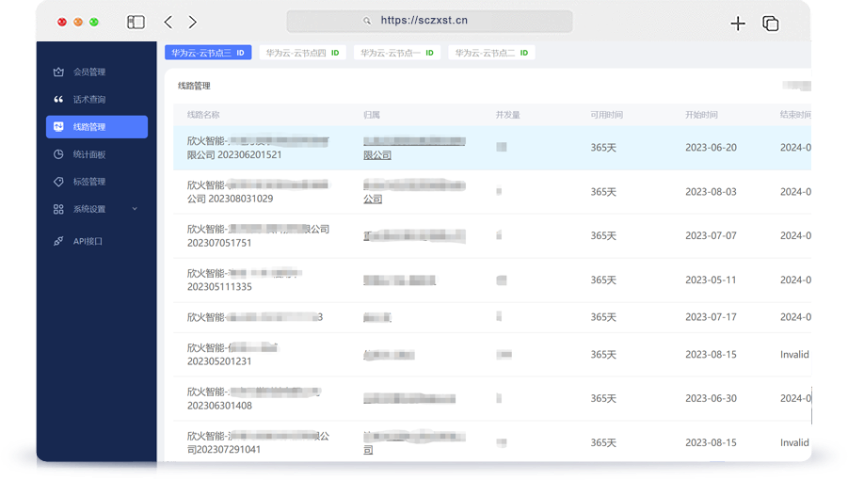Go forward using the right arrow
Viewport: 848px width, 480px height.
pos(193,22)
